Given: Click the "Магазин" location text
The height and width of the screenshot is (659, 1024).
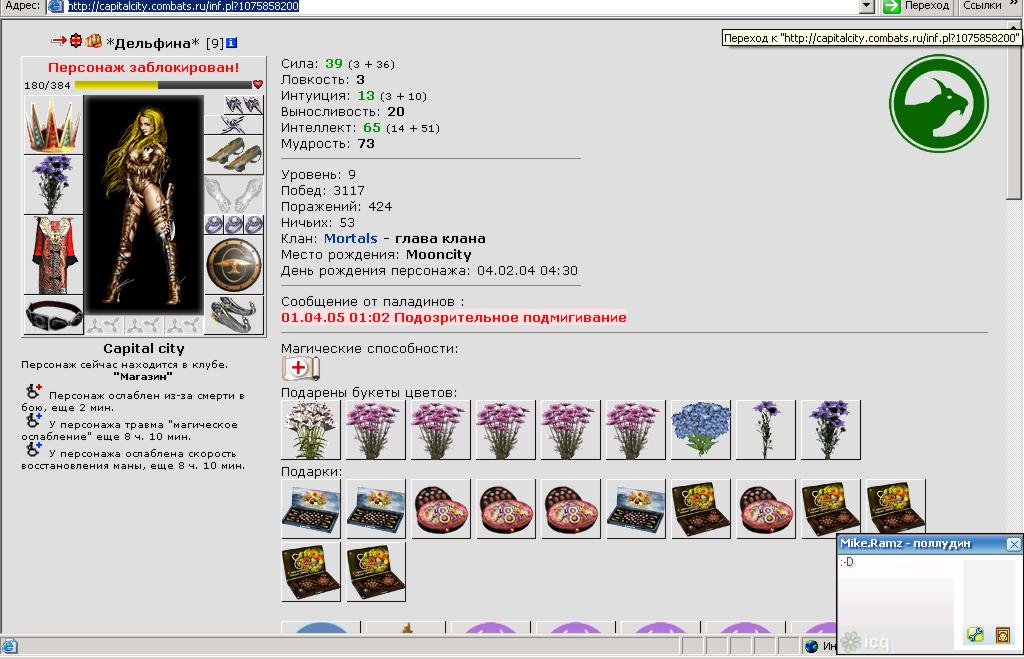Looking at the screenshot, I should pyautogui.click(x=143, y=377).
